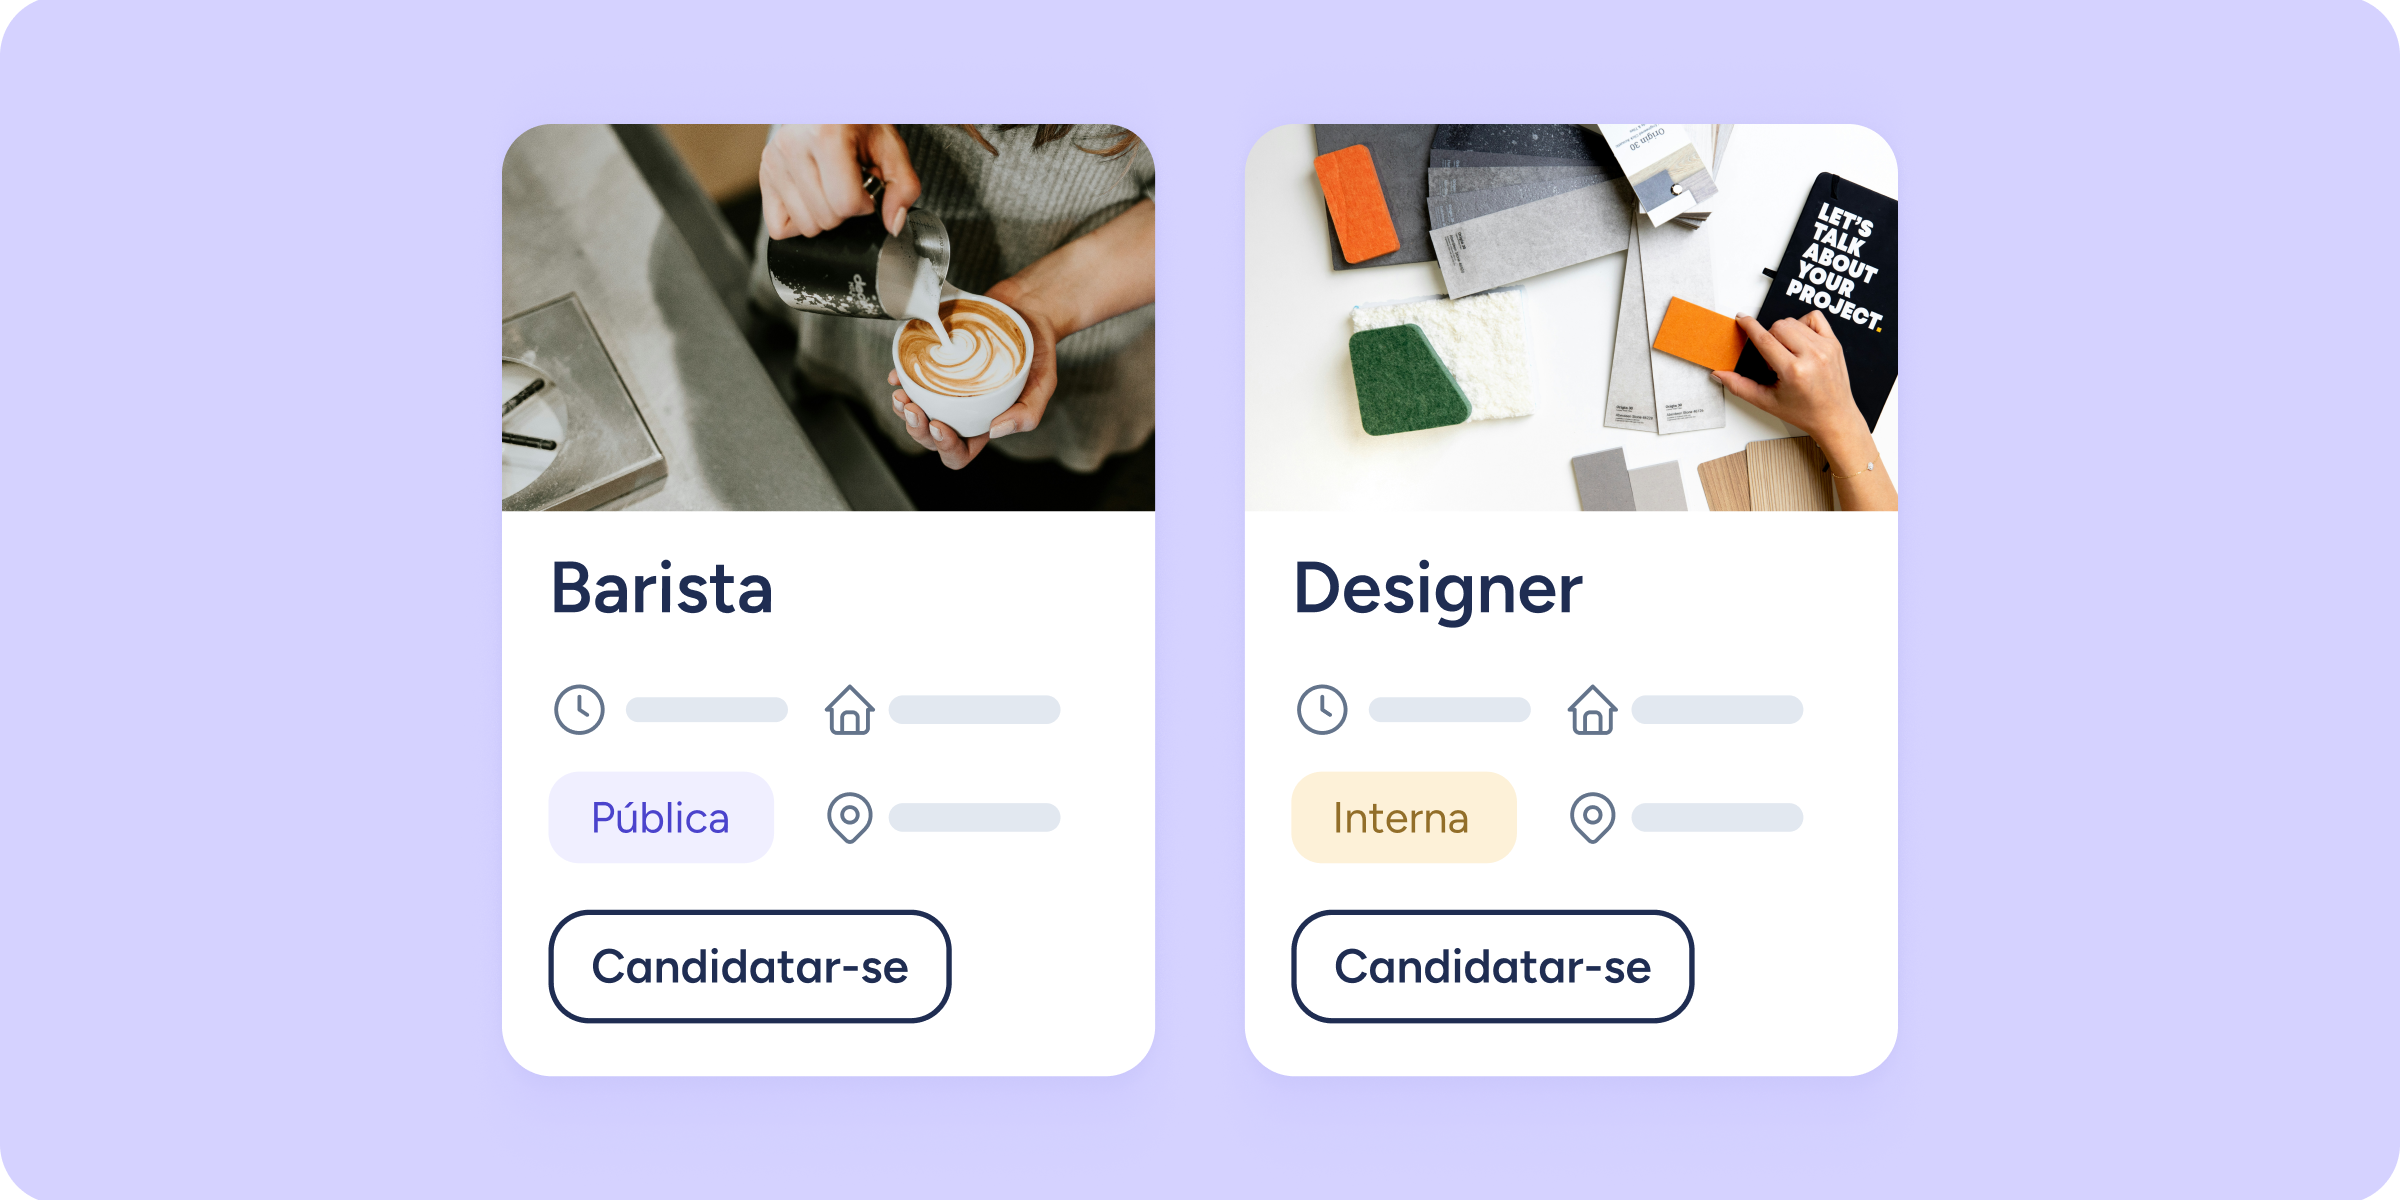Click the house icon on Designer card
Screen dimensions: 2400x1200
point(1593,710)
